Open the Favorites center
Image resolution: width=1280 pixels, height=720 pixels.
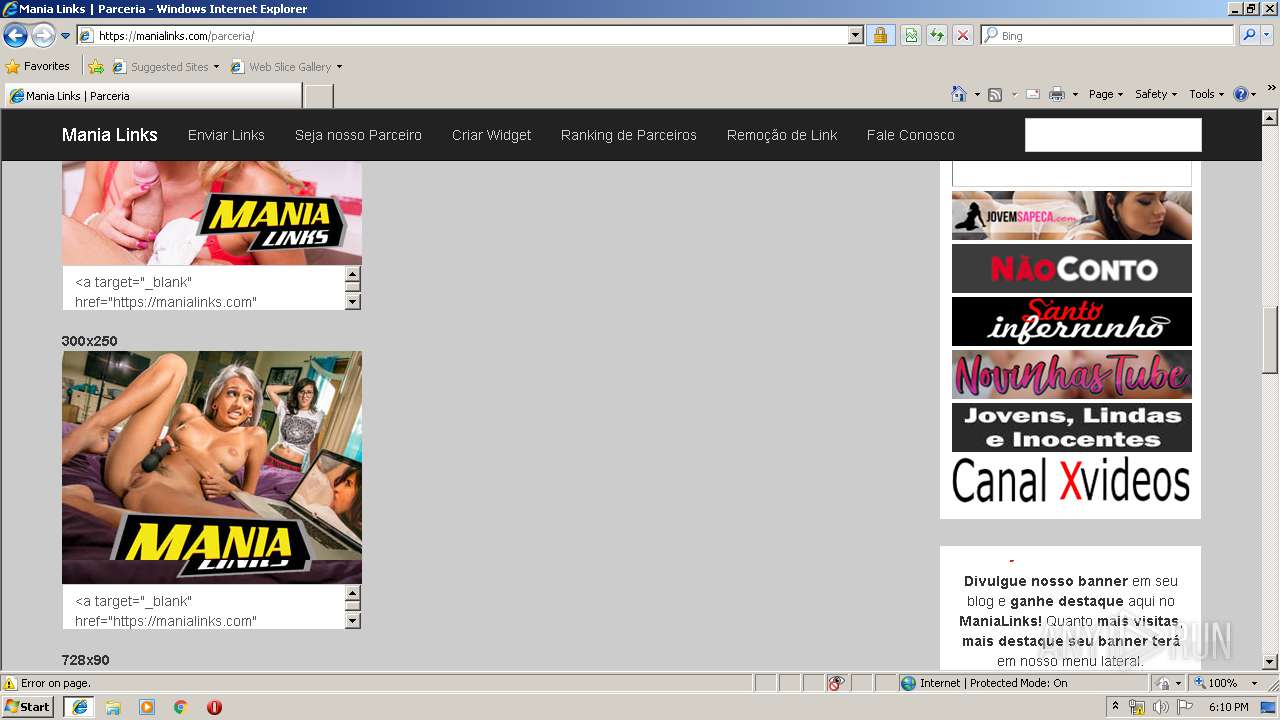click(x=38, y=67)
